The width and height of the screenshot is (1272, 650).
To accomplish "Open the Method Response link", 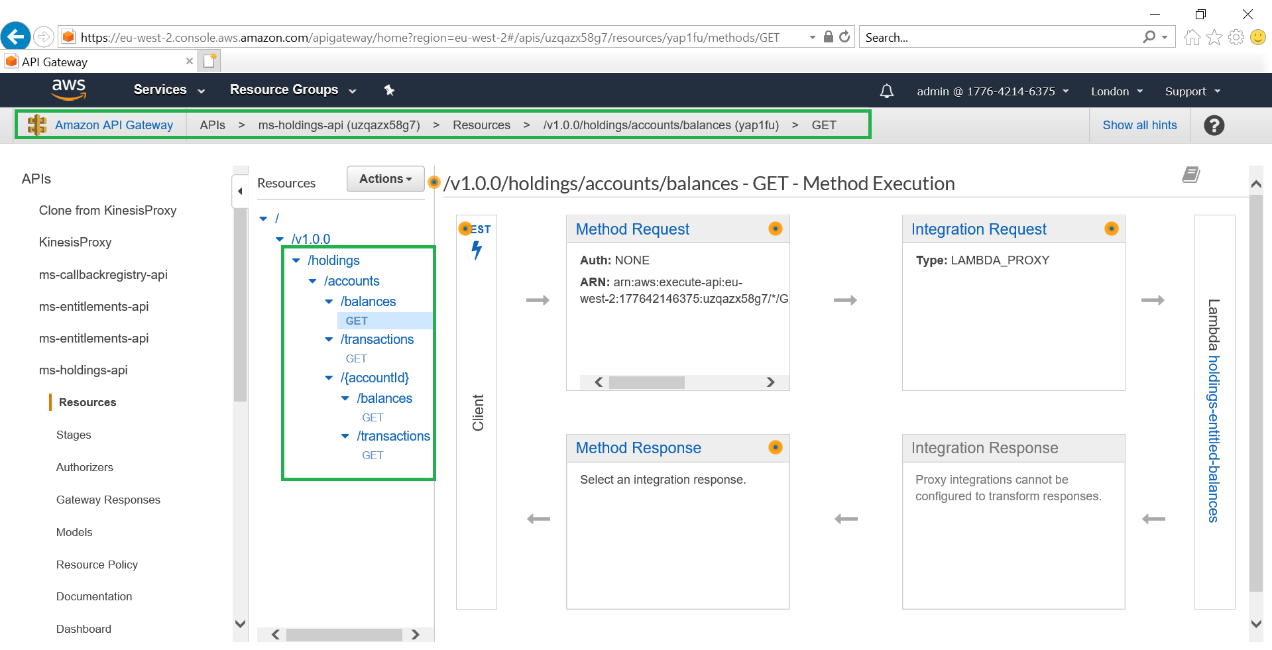I will pyautogui.click(x=638, y=448).
